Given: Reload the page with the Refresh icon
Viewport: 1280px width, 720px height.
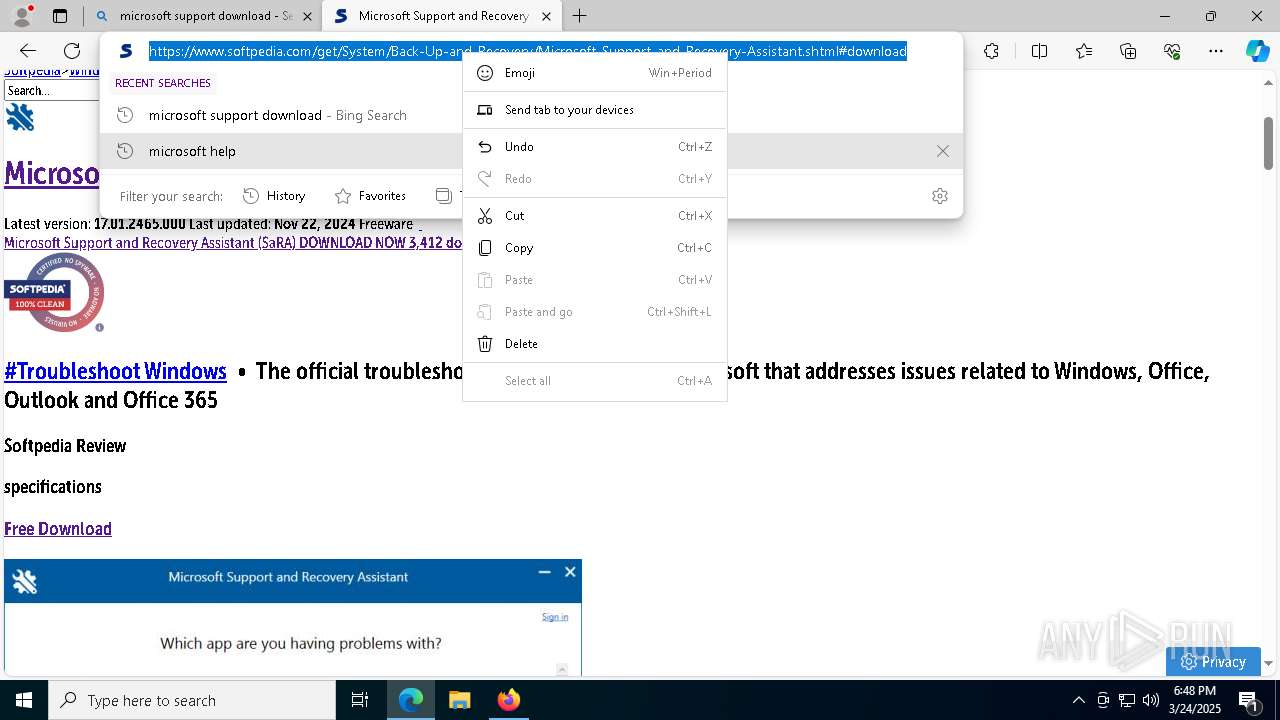Looking at the screenshot, I should (72, 51).
